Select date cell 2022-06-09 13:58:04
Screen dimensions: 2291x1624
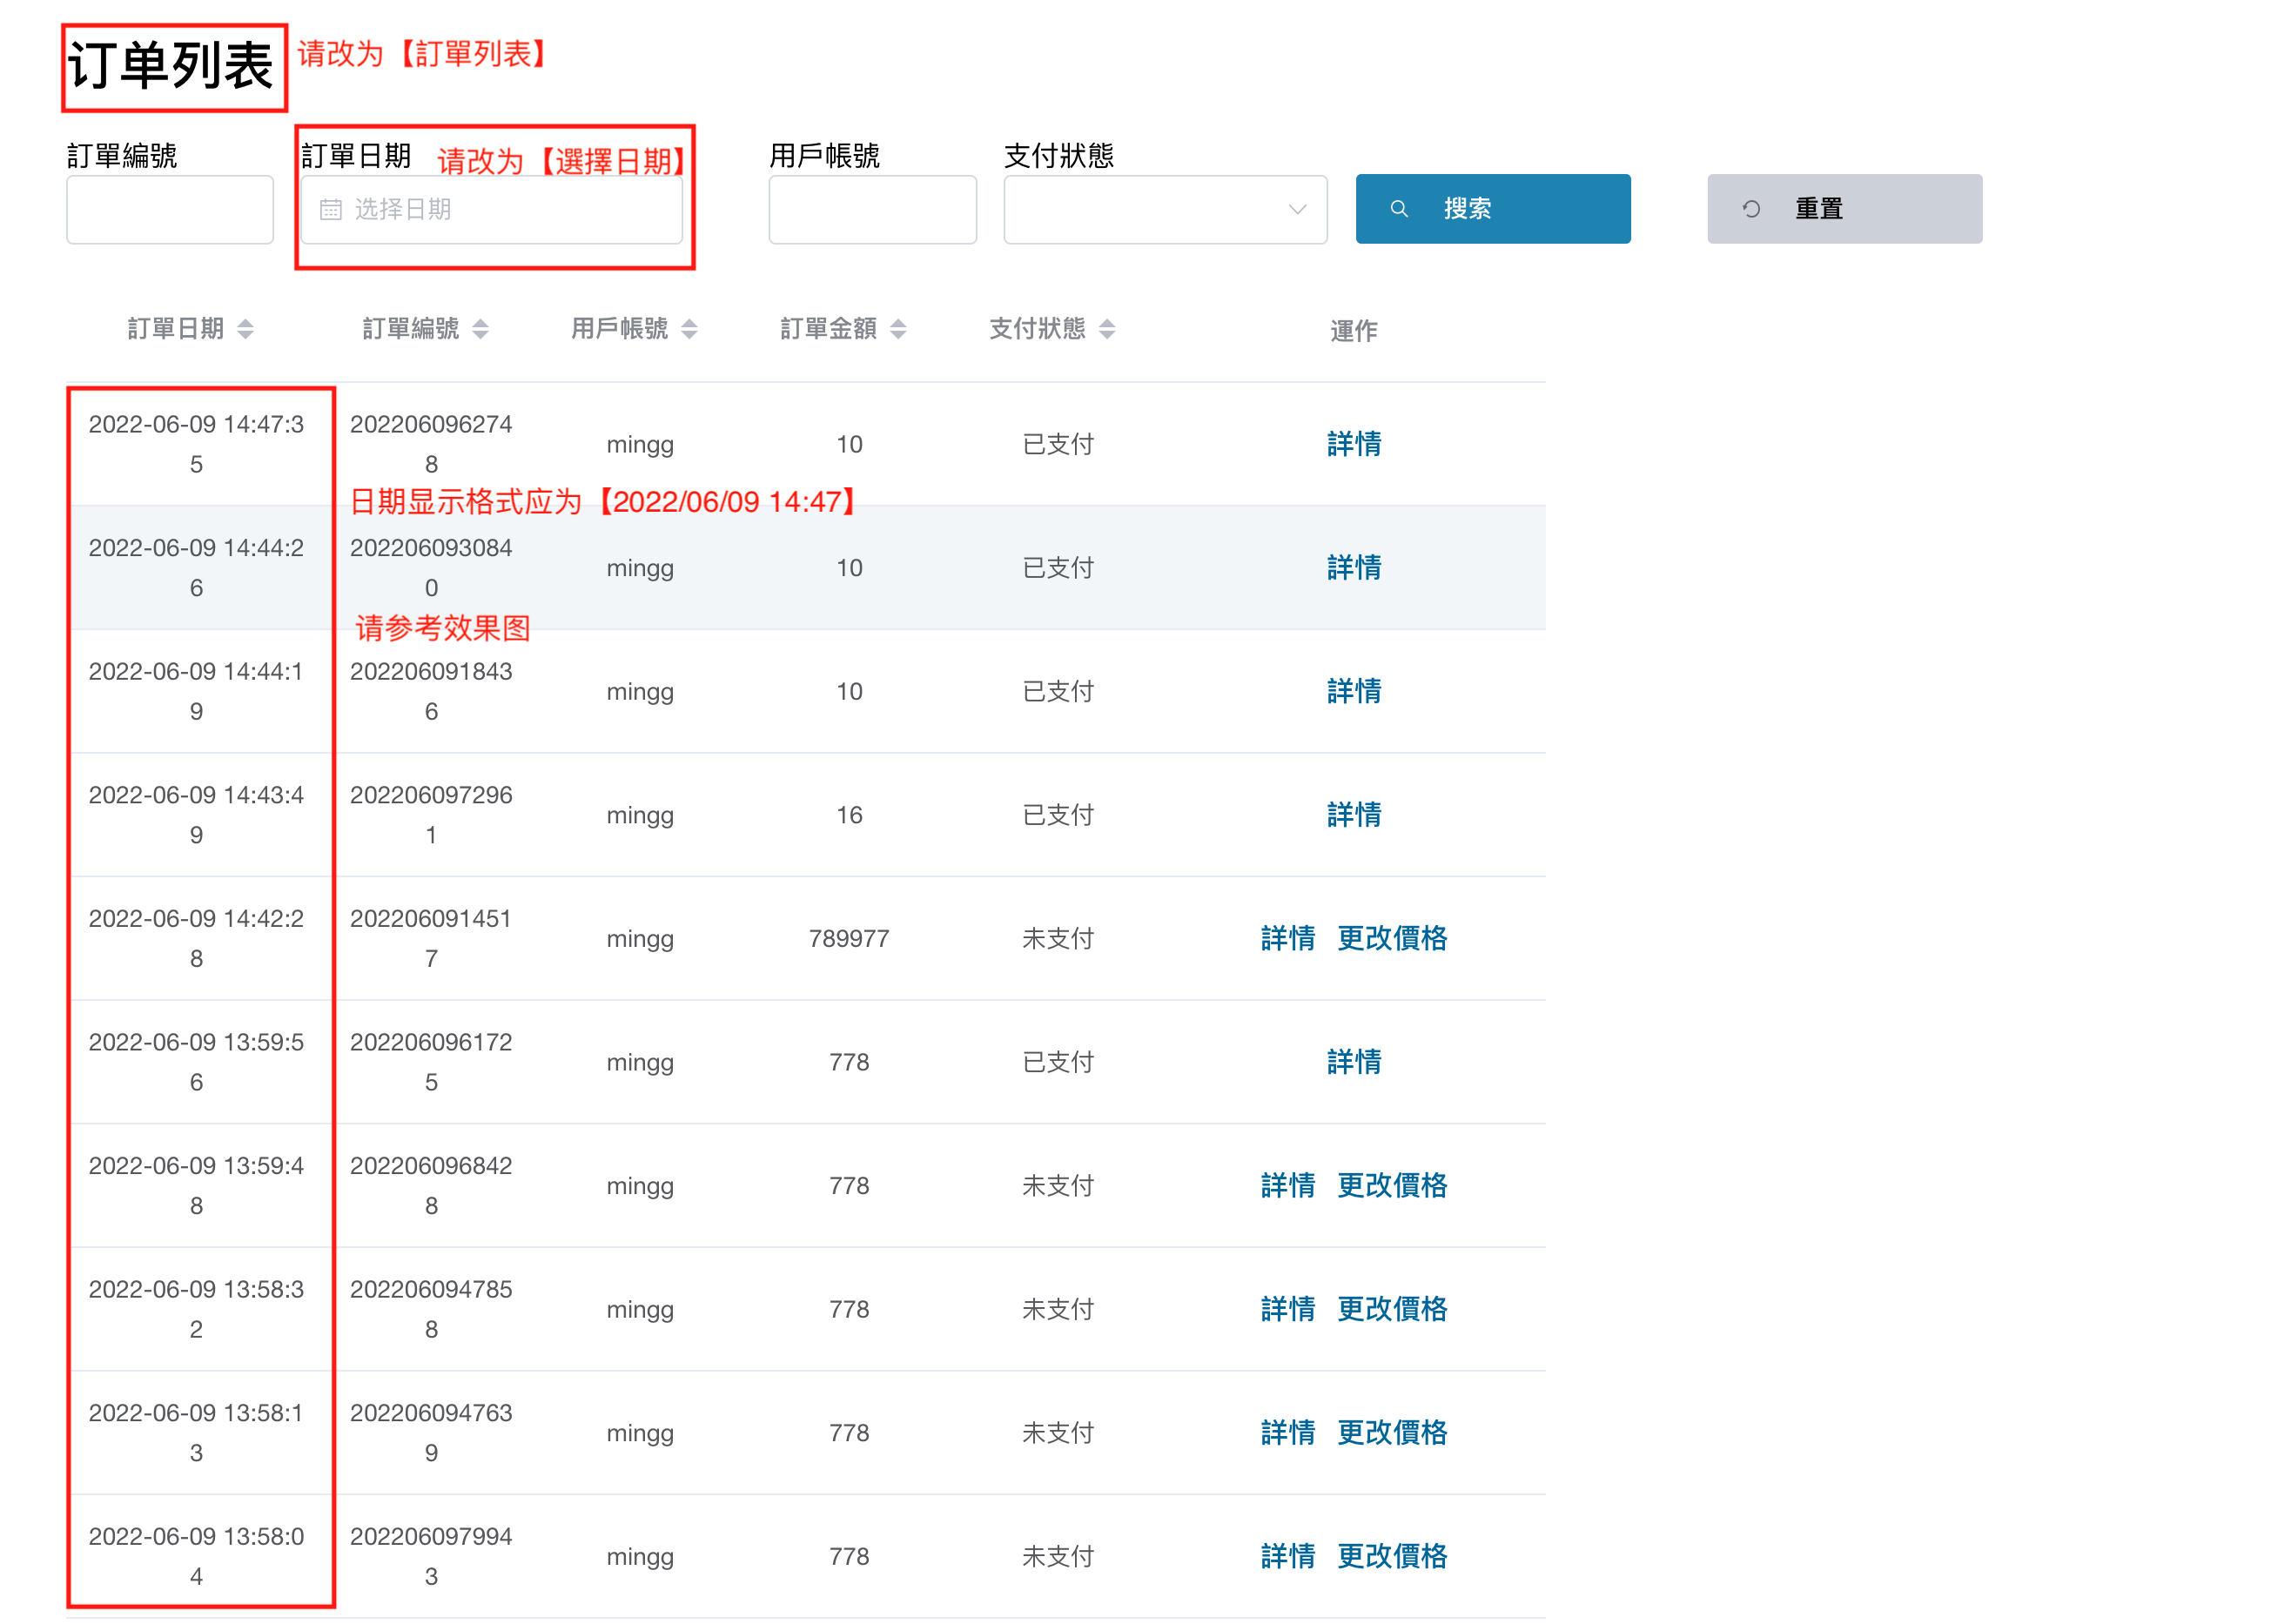click(196, 1555)
